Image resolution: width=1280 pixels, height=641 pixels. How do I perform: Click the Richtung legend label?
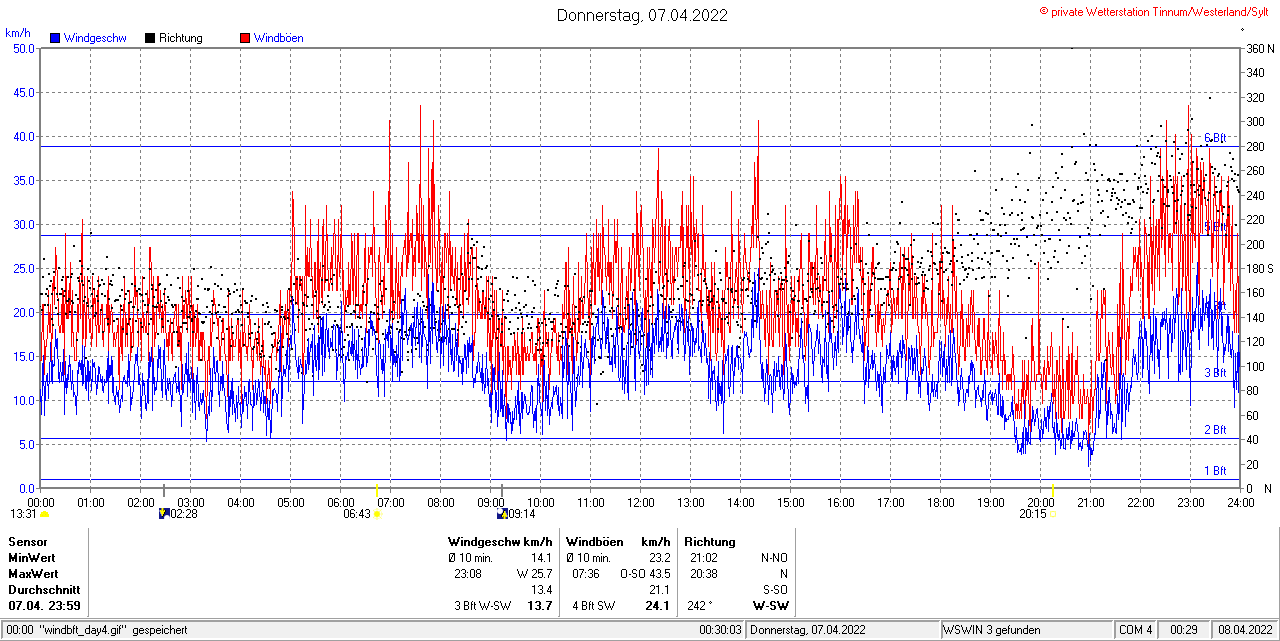pos(181,38)
